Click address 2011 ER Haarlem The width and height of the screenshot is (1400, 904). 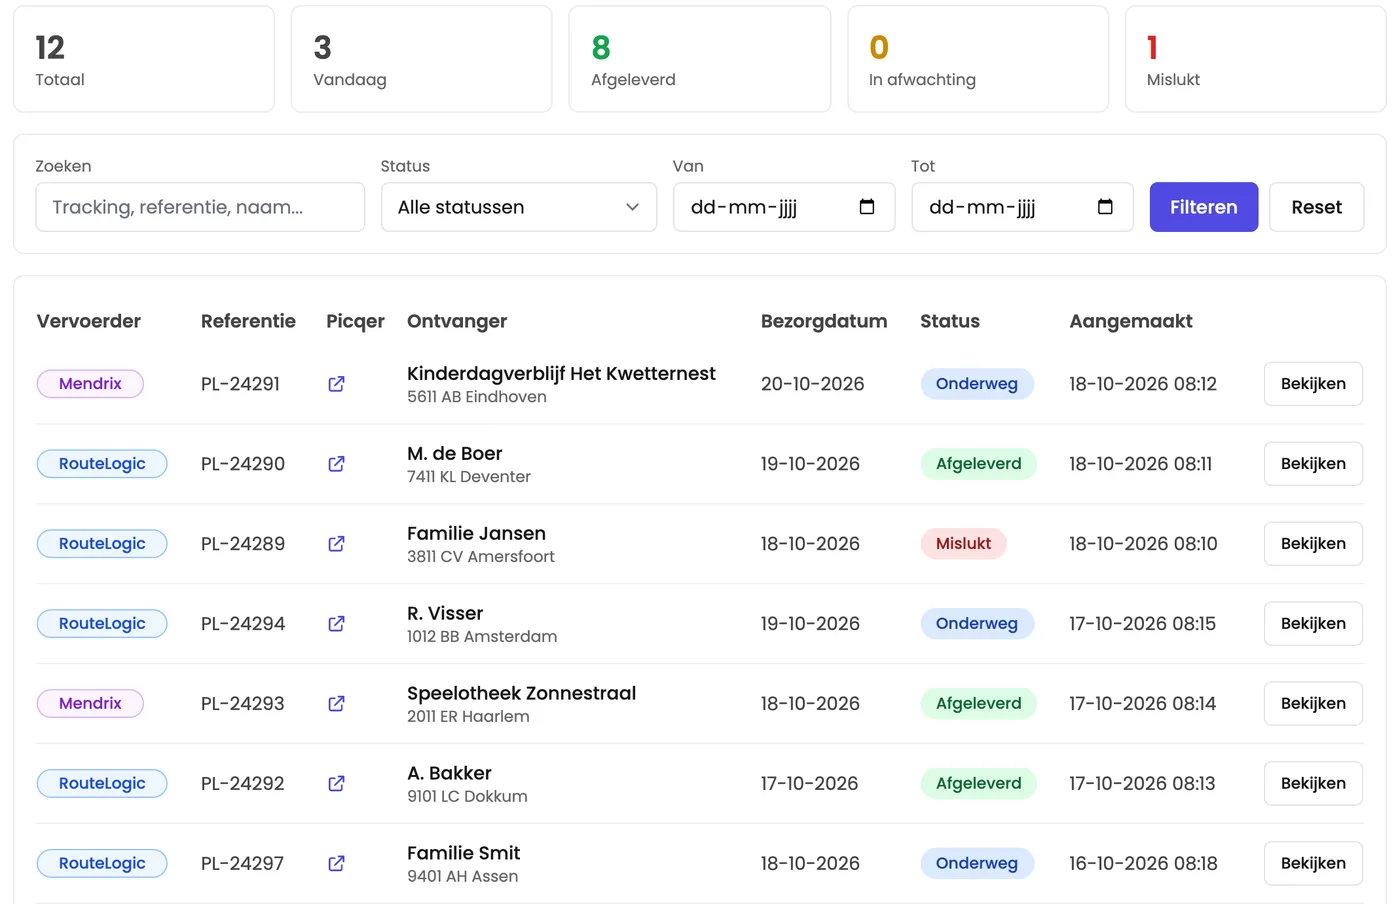pyautogui.click(x=468, y=717)
